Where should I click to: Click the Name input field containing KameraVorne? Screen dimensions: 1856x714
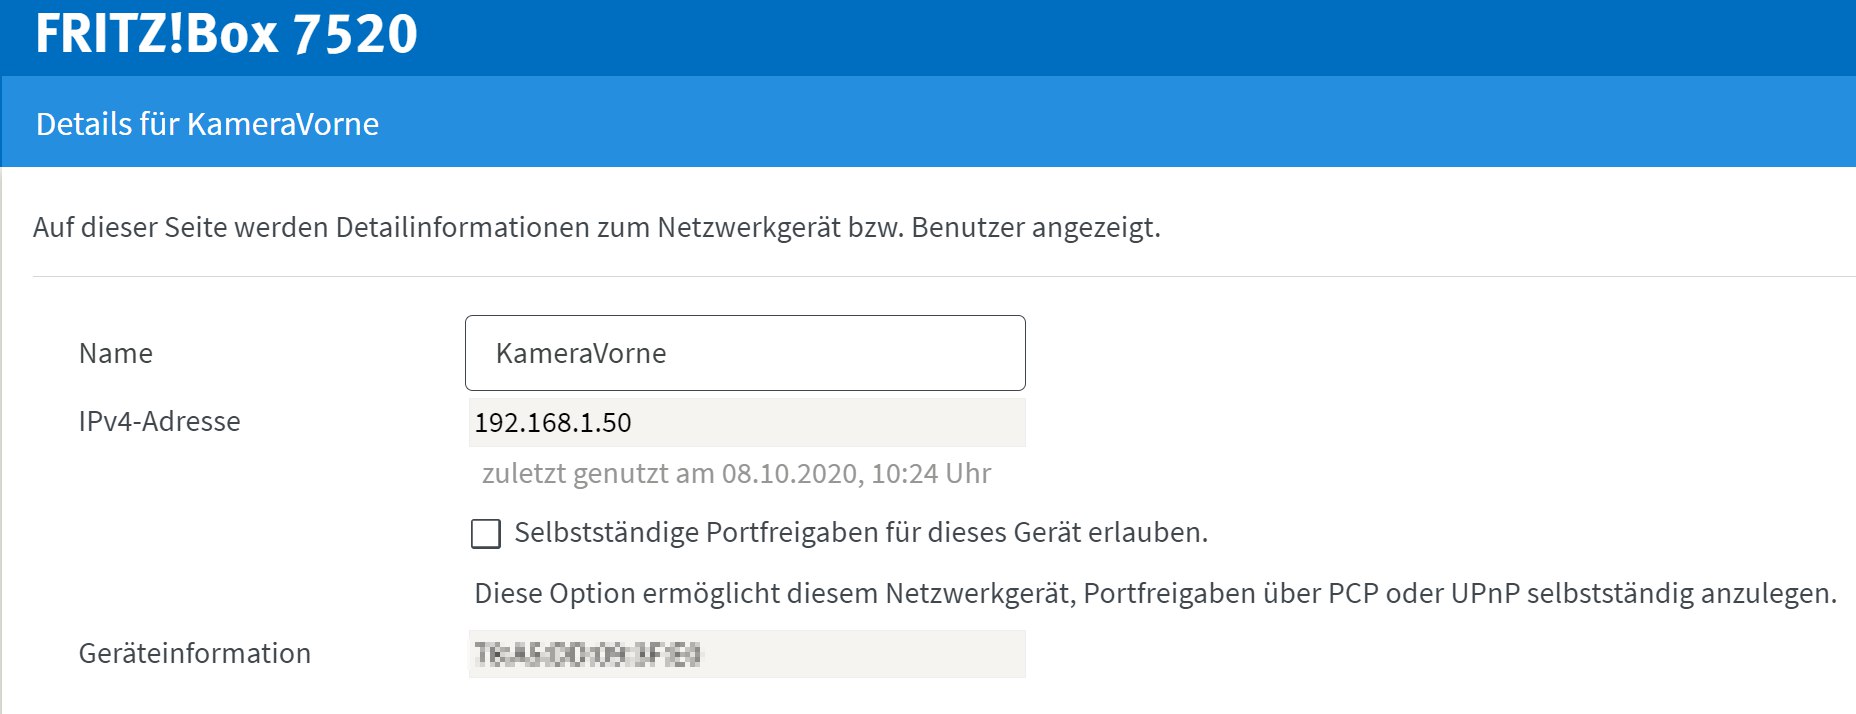click(745, 353)
